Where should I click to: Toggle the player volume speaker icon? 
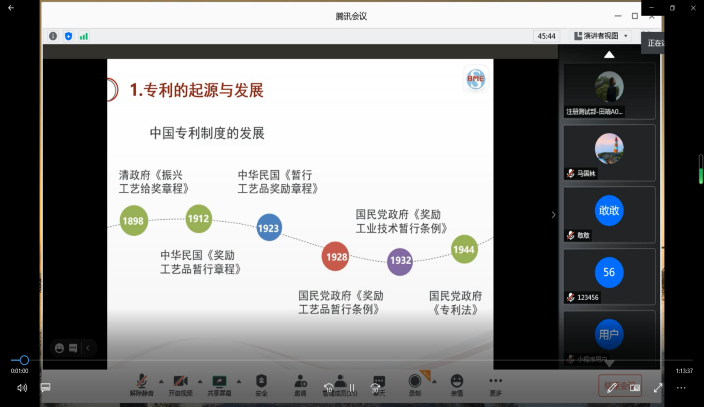tap(22, 387)
